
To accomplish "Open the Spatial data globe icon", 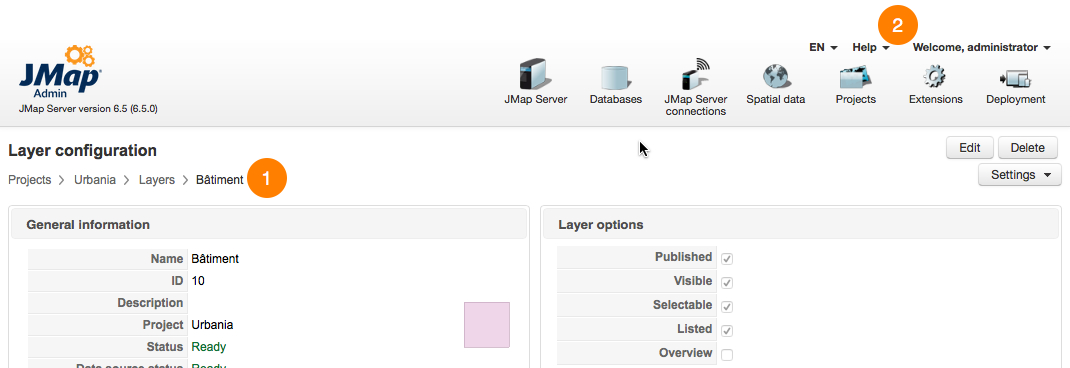I will (776, 76).
